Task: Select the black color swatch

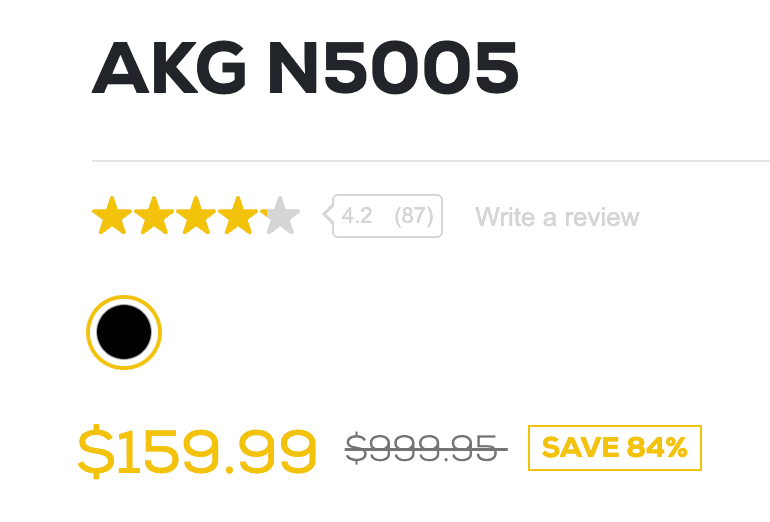Action: (x=124, y=332)
